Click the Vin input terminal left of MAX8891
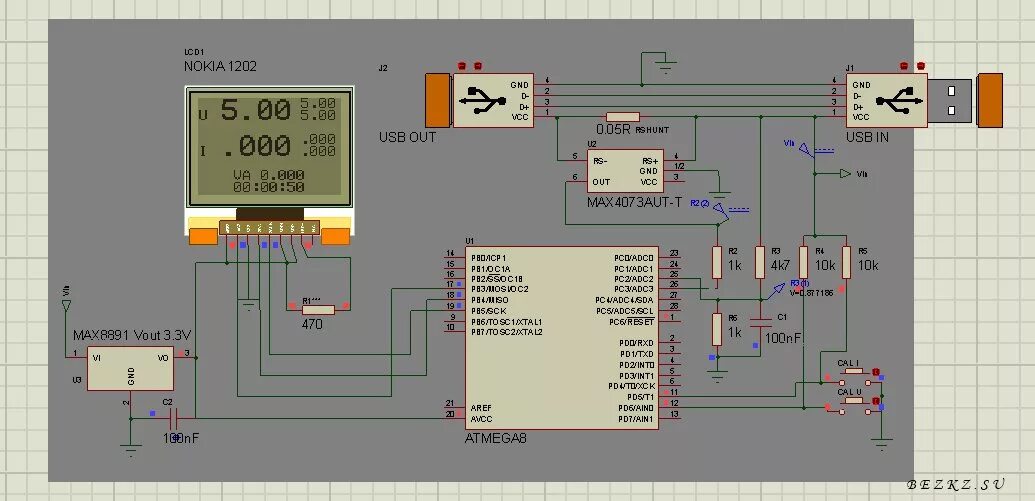The height and width of the screenshot is (501, 1035). click(66, 306)
